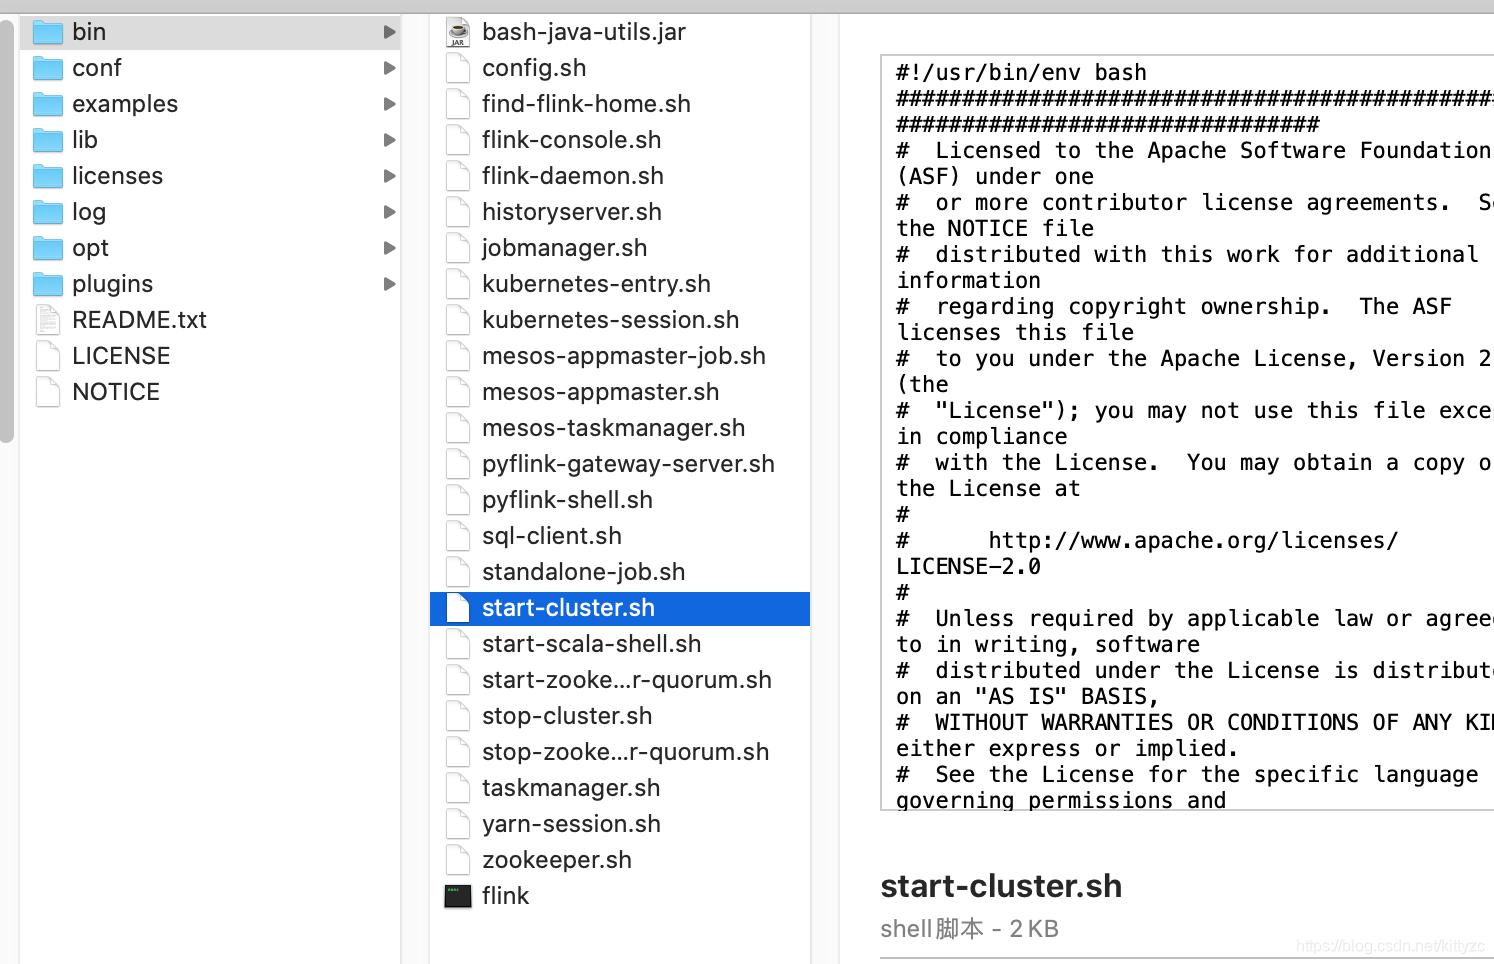Select mesos-taskmanager.sh file name
Viewport: 1494px width, 964px height.
[613, 428]
